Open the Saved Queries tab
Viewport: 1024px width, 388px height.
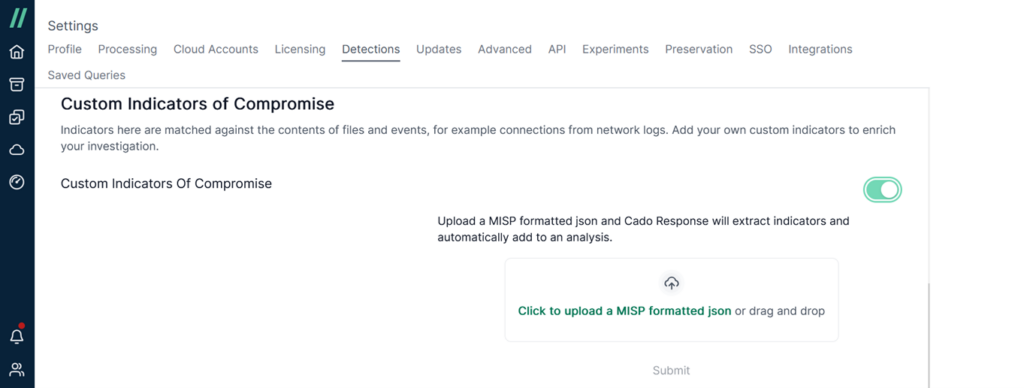[86, 75]
